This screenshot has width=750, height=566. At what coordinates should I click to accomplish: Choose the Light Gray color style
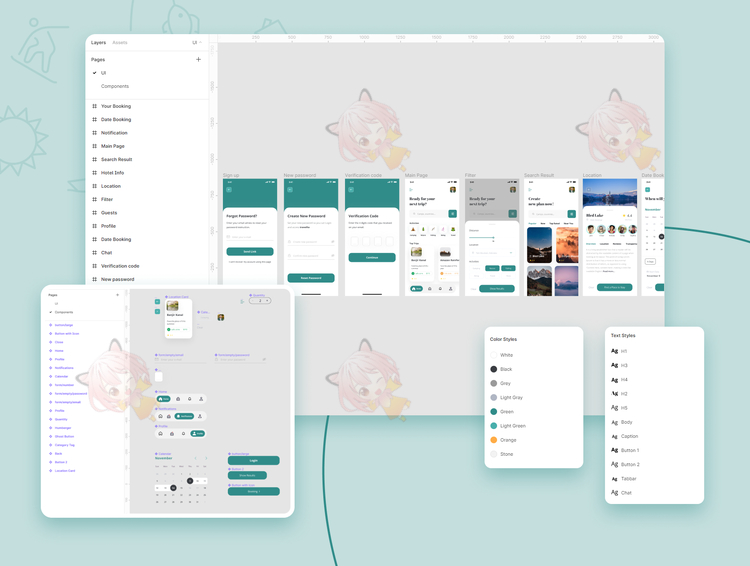point(507,398)
